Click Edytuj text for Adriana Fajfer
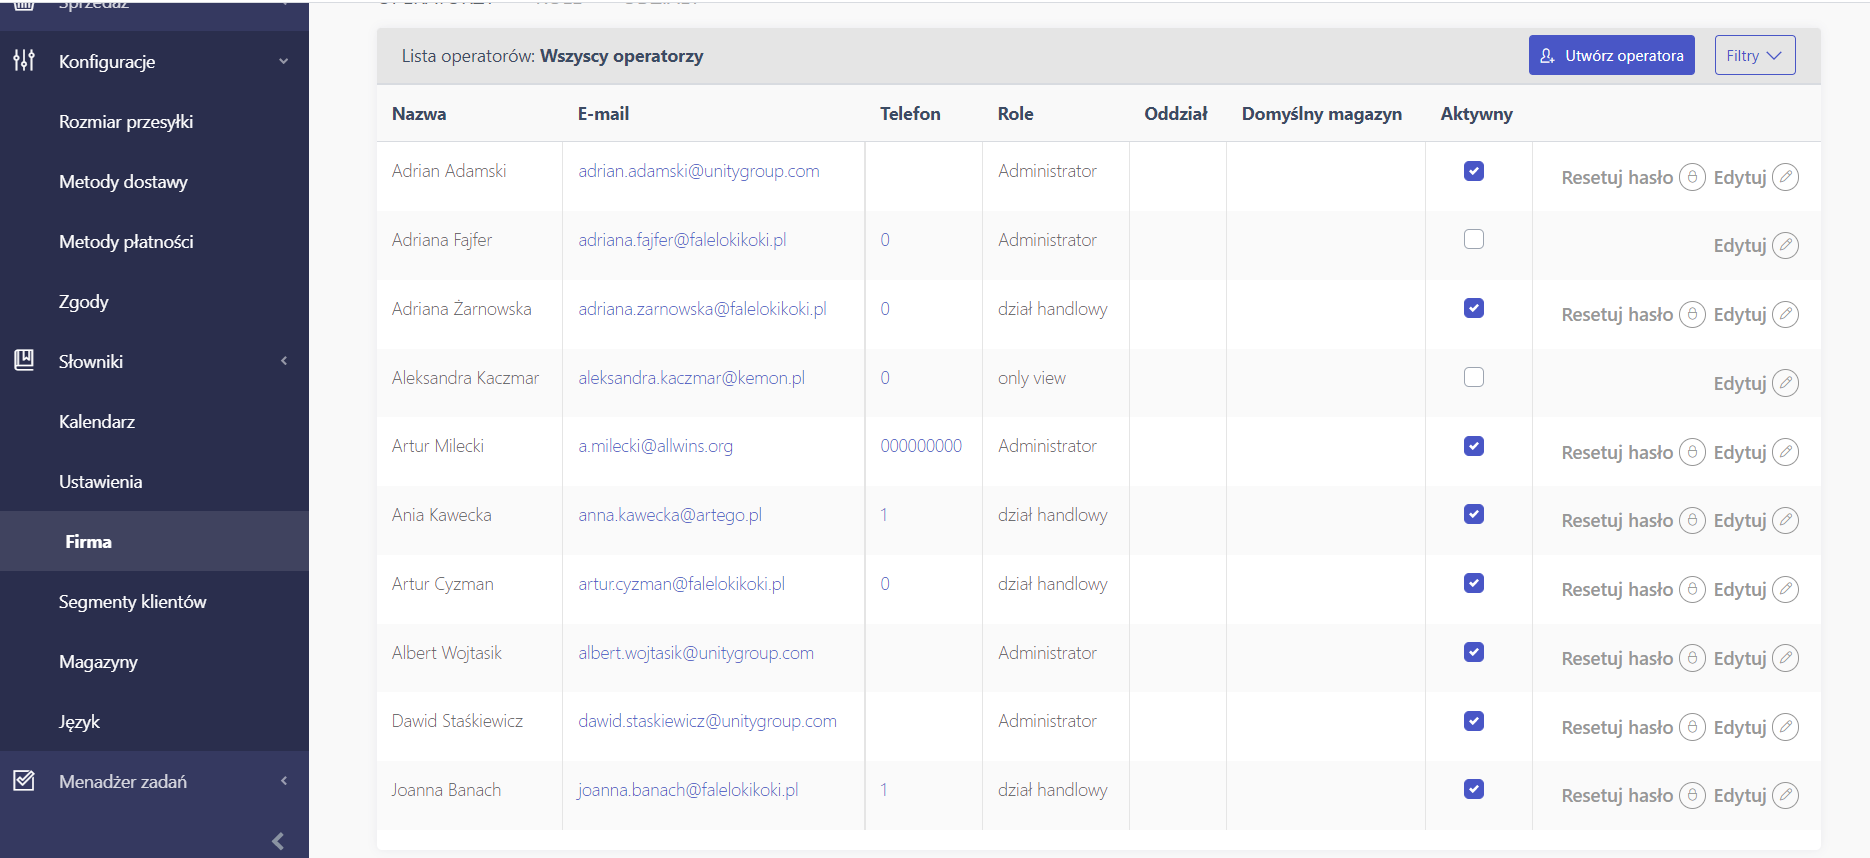This screenshot has width=1870, height=858. 1740,245
